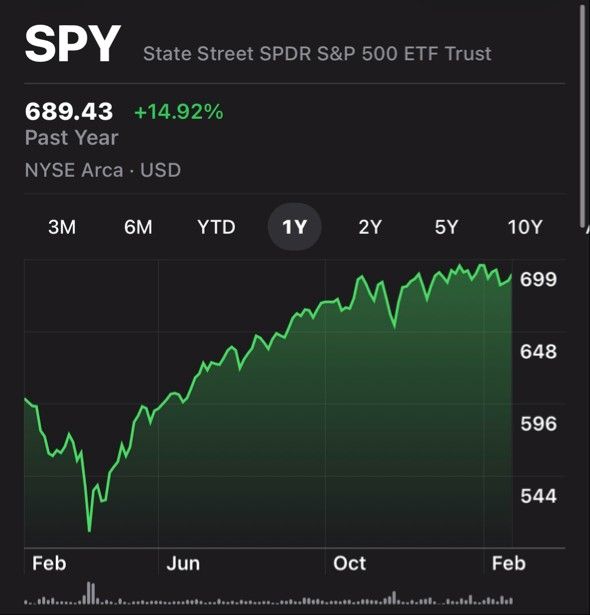Click the tallest volume bar below chart
This screenshot has width=590, height=615.
tap(89, 593)
